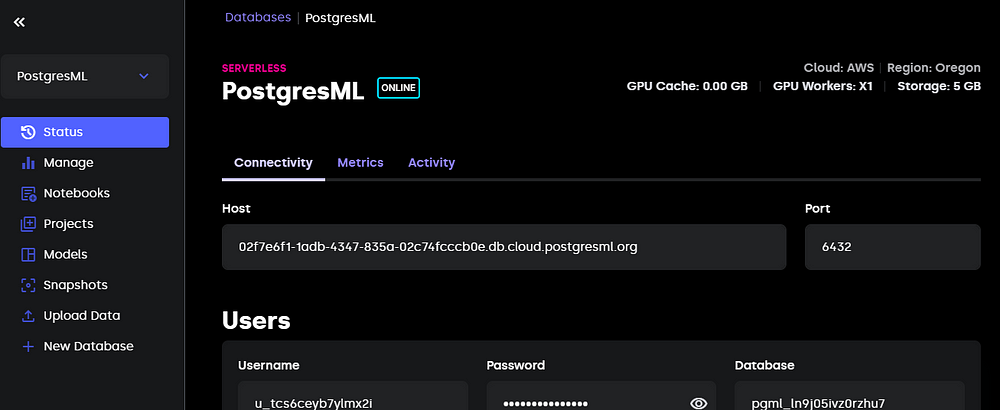
Task: Open Notebooks from the sidebar
Action: 76,193
